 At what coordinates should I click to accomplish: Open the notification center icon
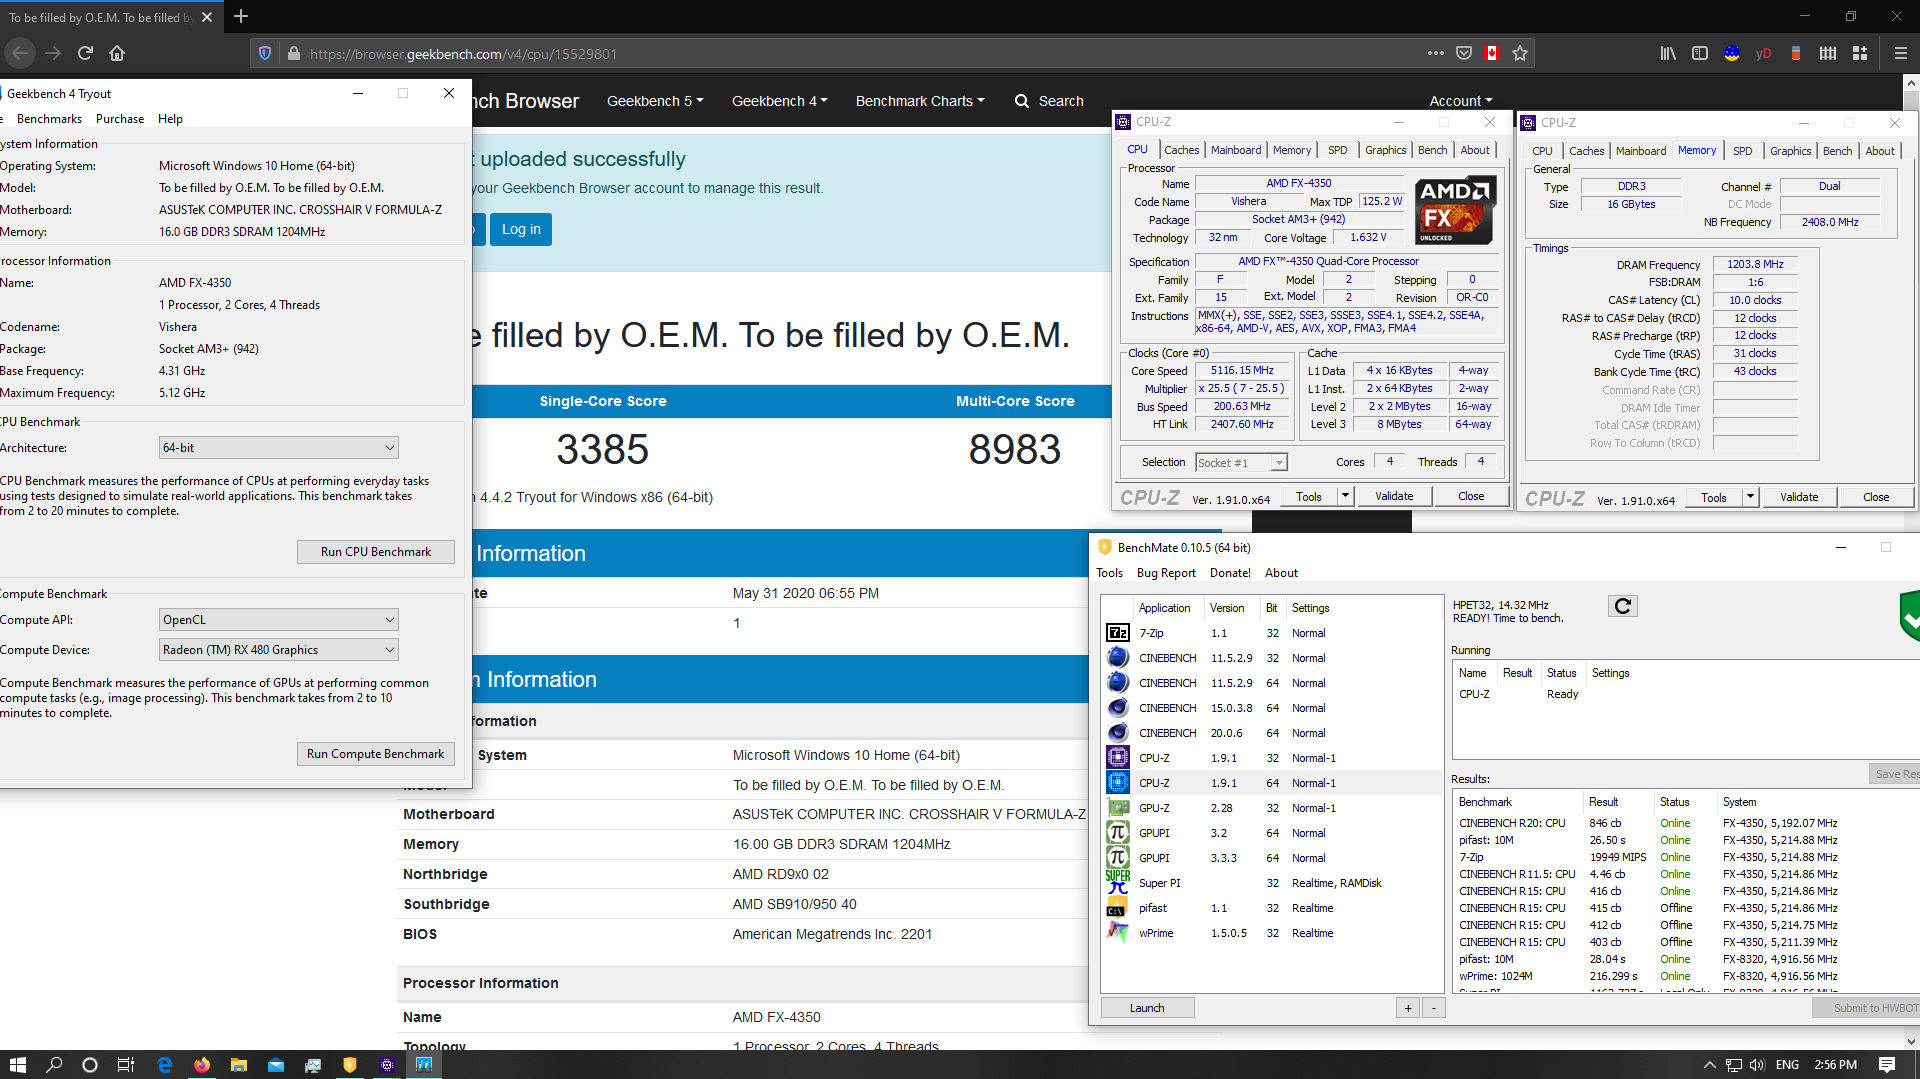[x=1887, y=1064]
